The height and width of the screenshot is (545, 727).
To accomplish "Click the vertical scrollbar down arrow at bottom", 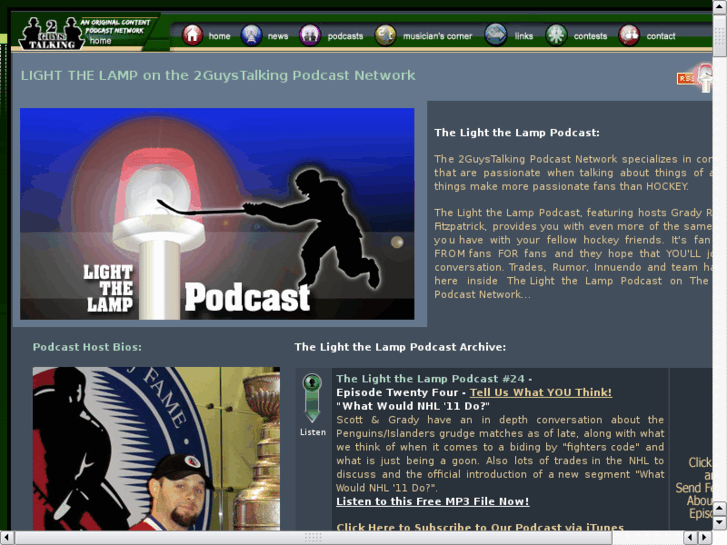I will pos(720,523).
